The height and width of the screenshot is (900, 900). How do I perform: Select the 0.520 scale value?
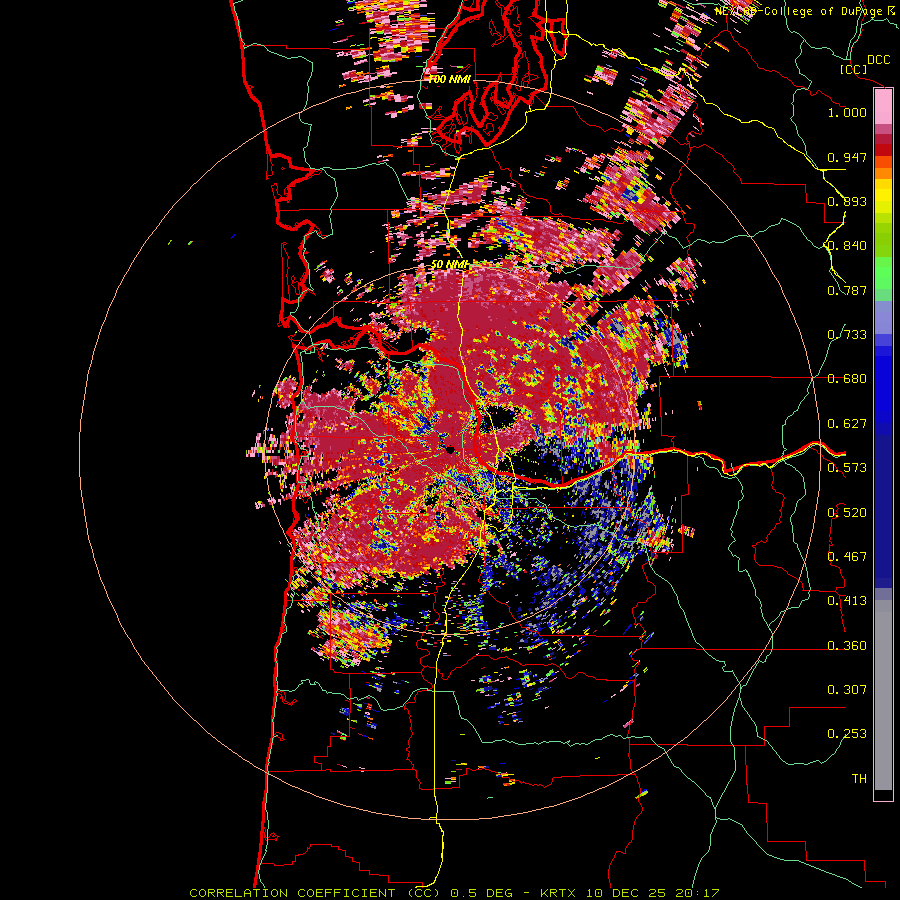(x=847, y=513)
